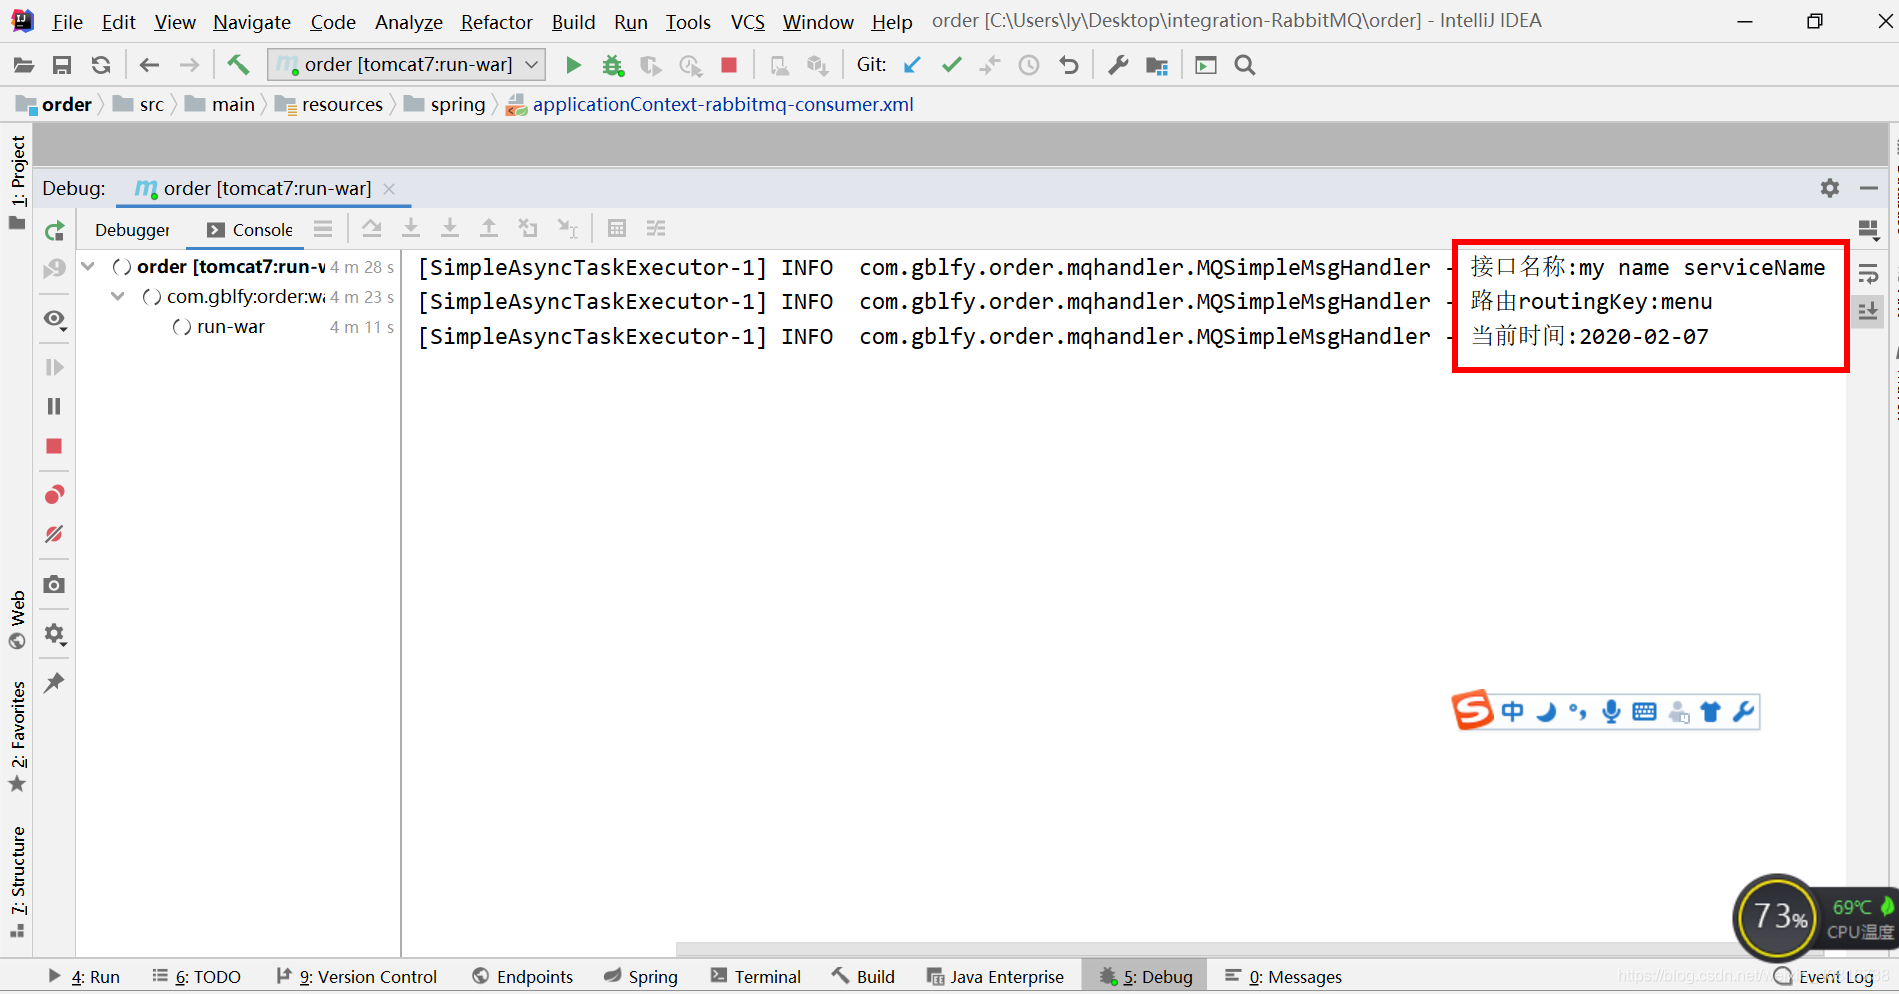Screen dimensions: 1899x994
Task: Open the Version Control tool window
Action: point(356,976)
